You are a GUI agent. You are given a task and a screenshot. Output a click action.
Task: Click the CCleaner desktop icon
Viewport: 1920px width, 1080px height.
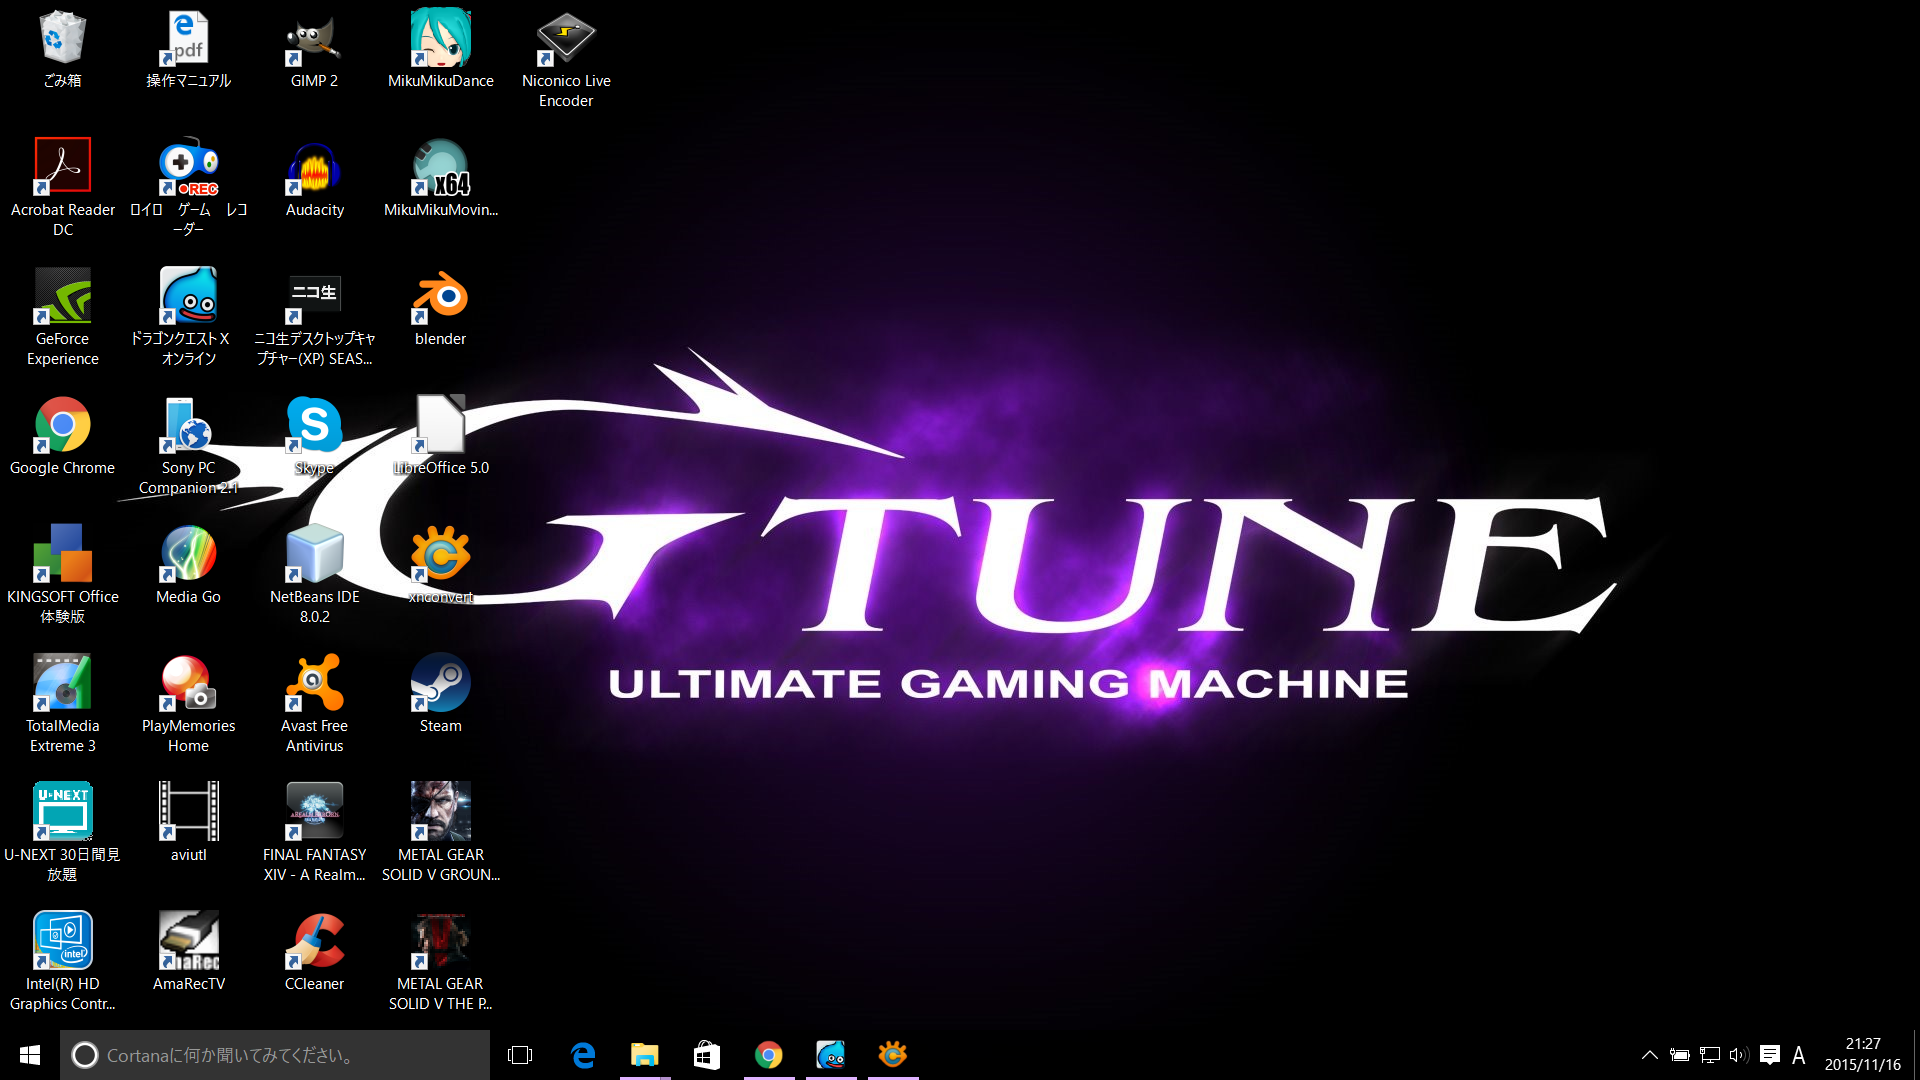point(314,943)
